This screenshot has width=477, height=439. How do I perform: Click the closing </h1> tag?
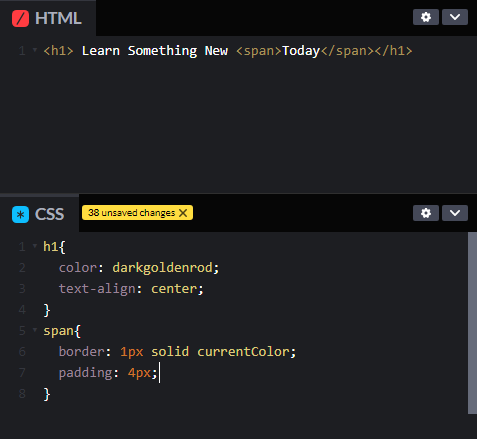point(394,51)
